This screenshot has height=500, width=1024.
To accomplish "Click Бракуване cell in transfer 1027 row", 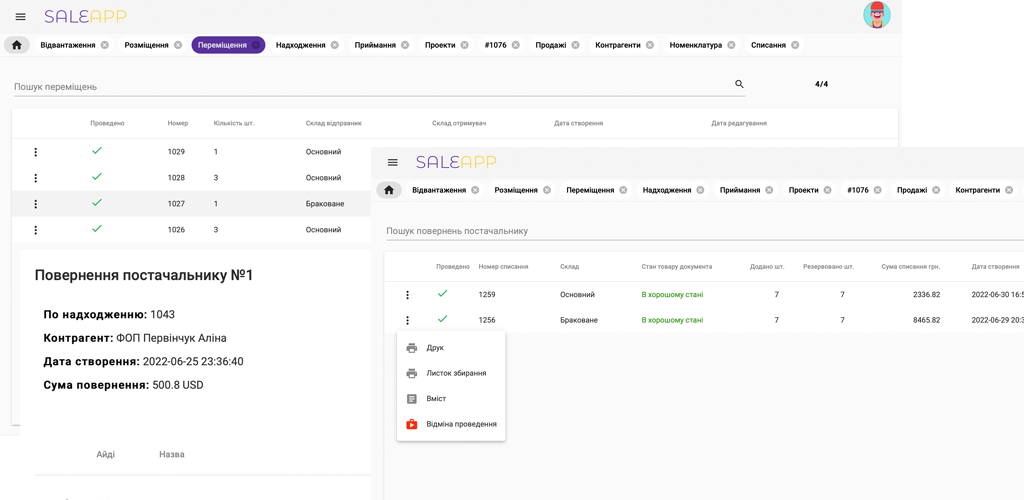I will pyautogui.click(x=325, y=204).
